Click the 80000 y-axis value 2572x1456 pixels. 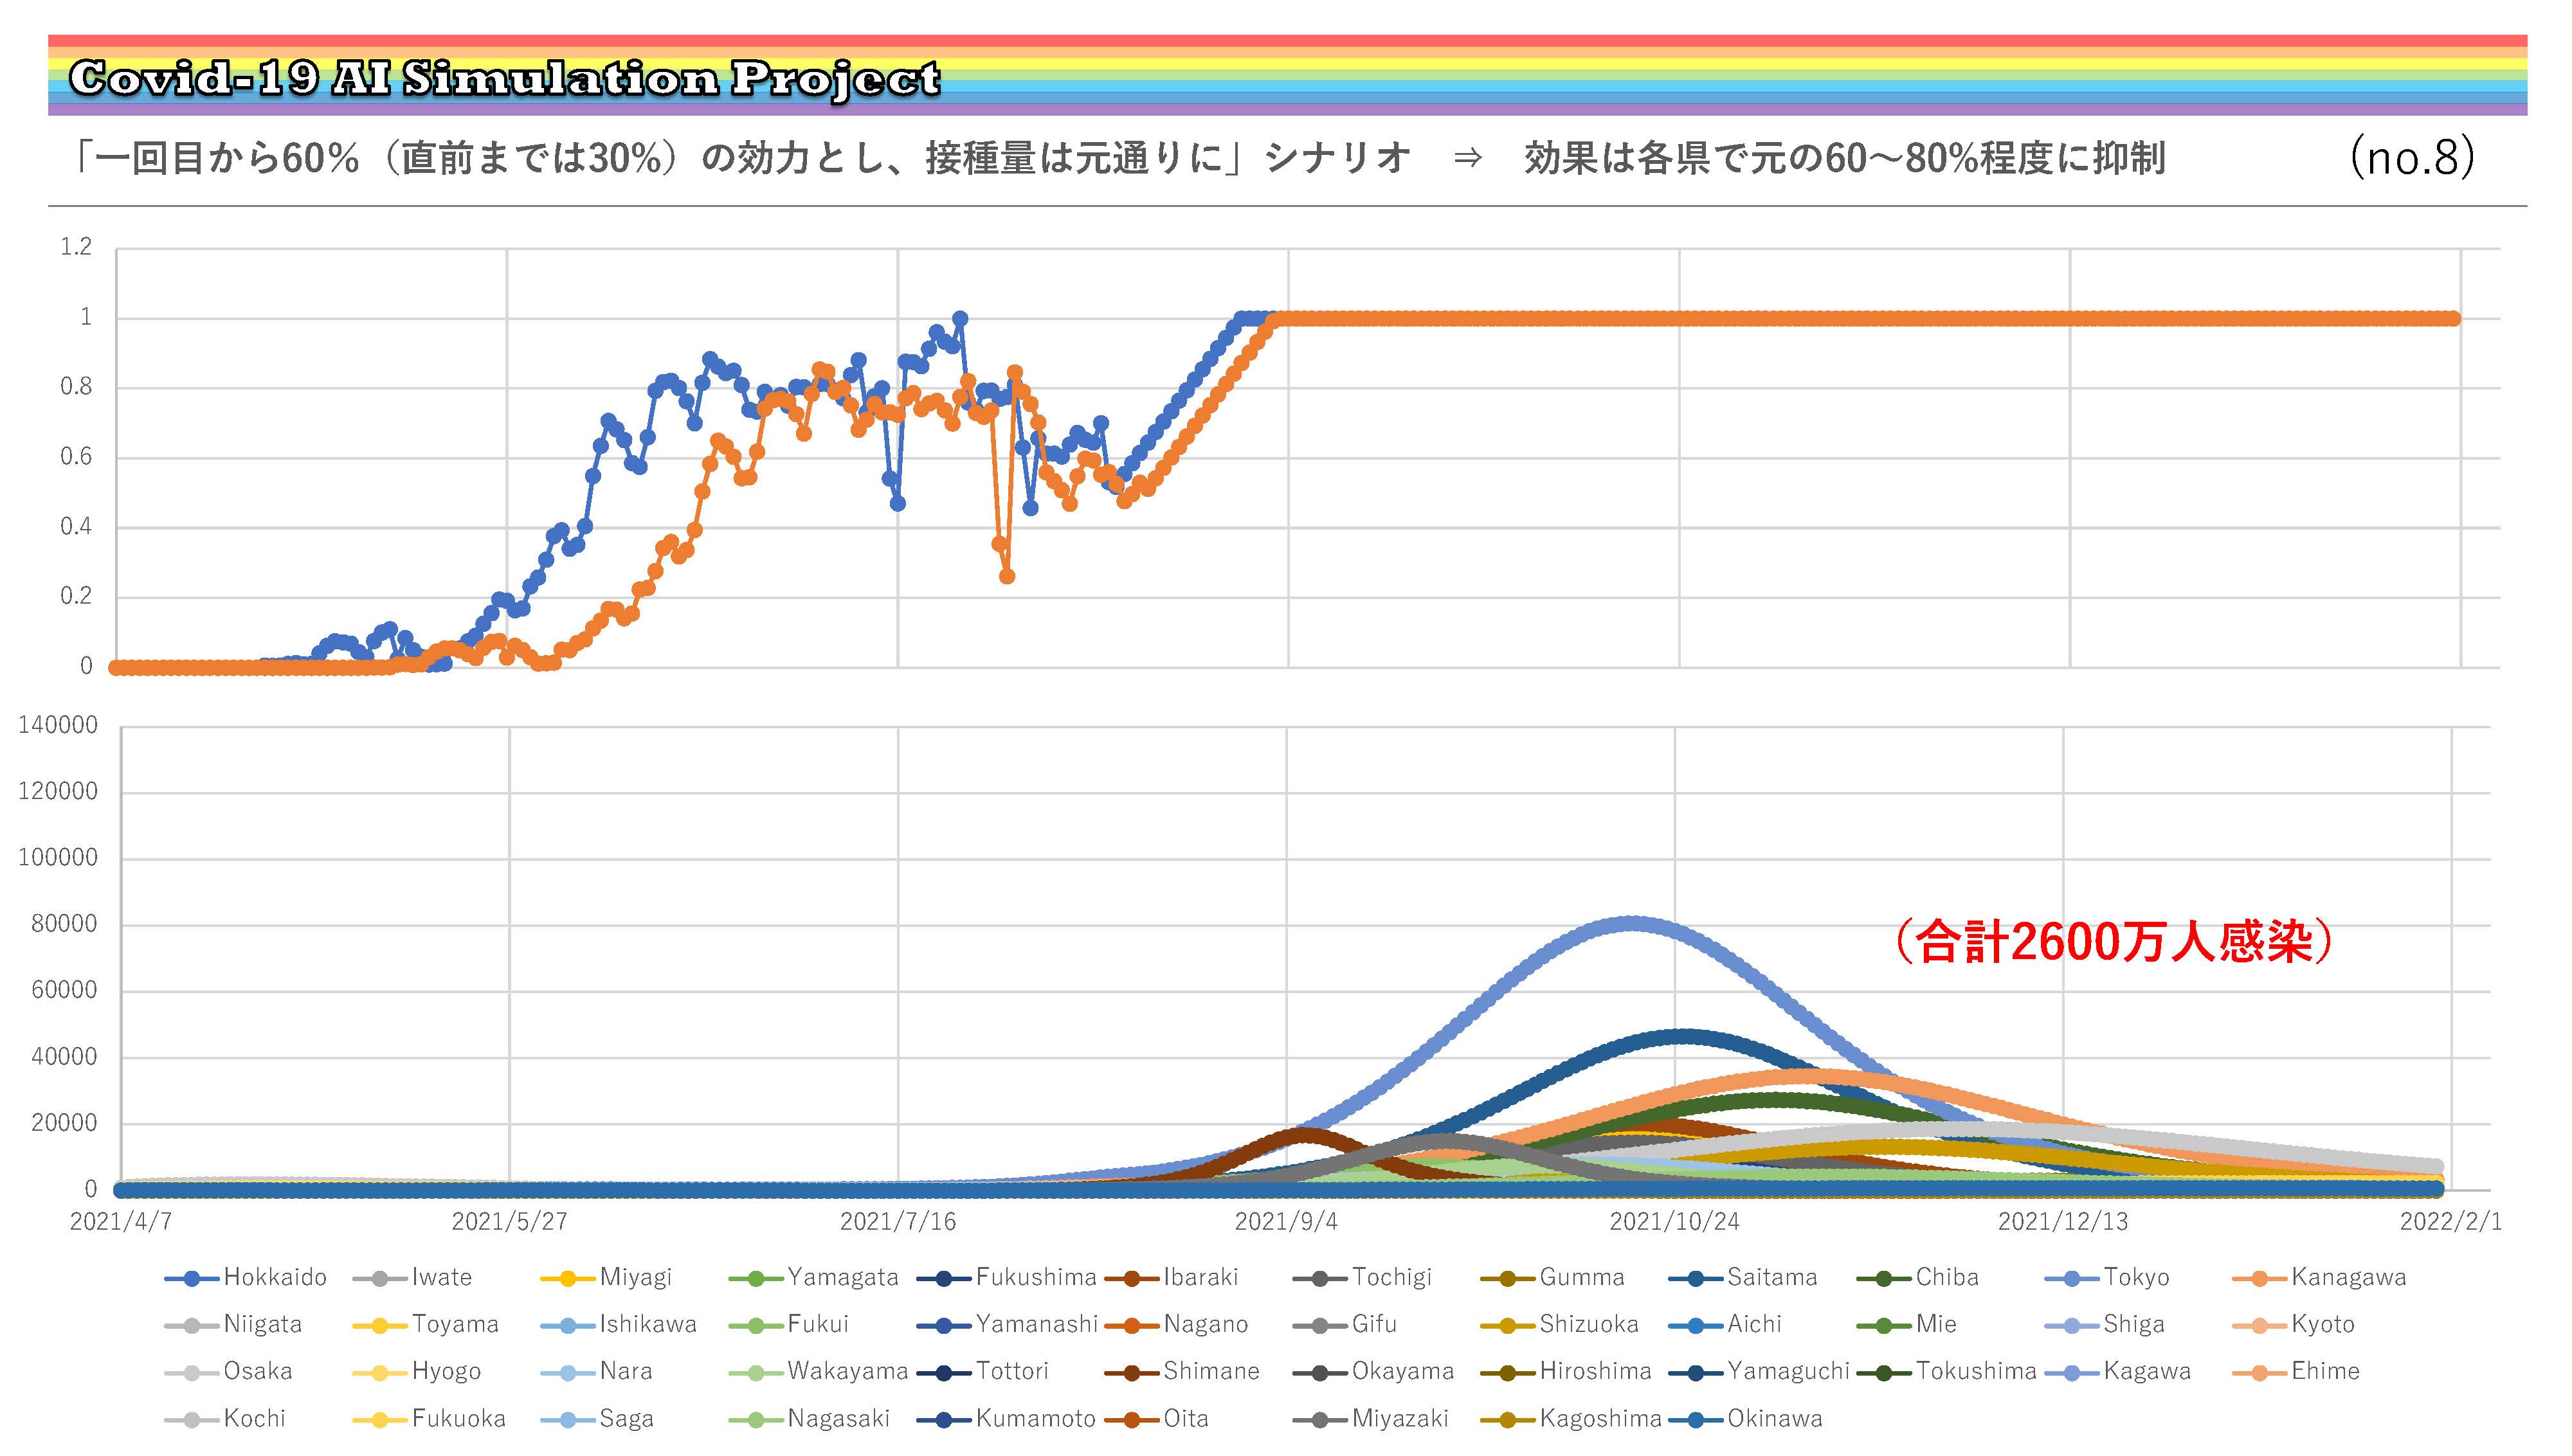64,924
